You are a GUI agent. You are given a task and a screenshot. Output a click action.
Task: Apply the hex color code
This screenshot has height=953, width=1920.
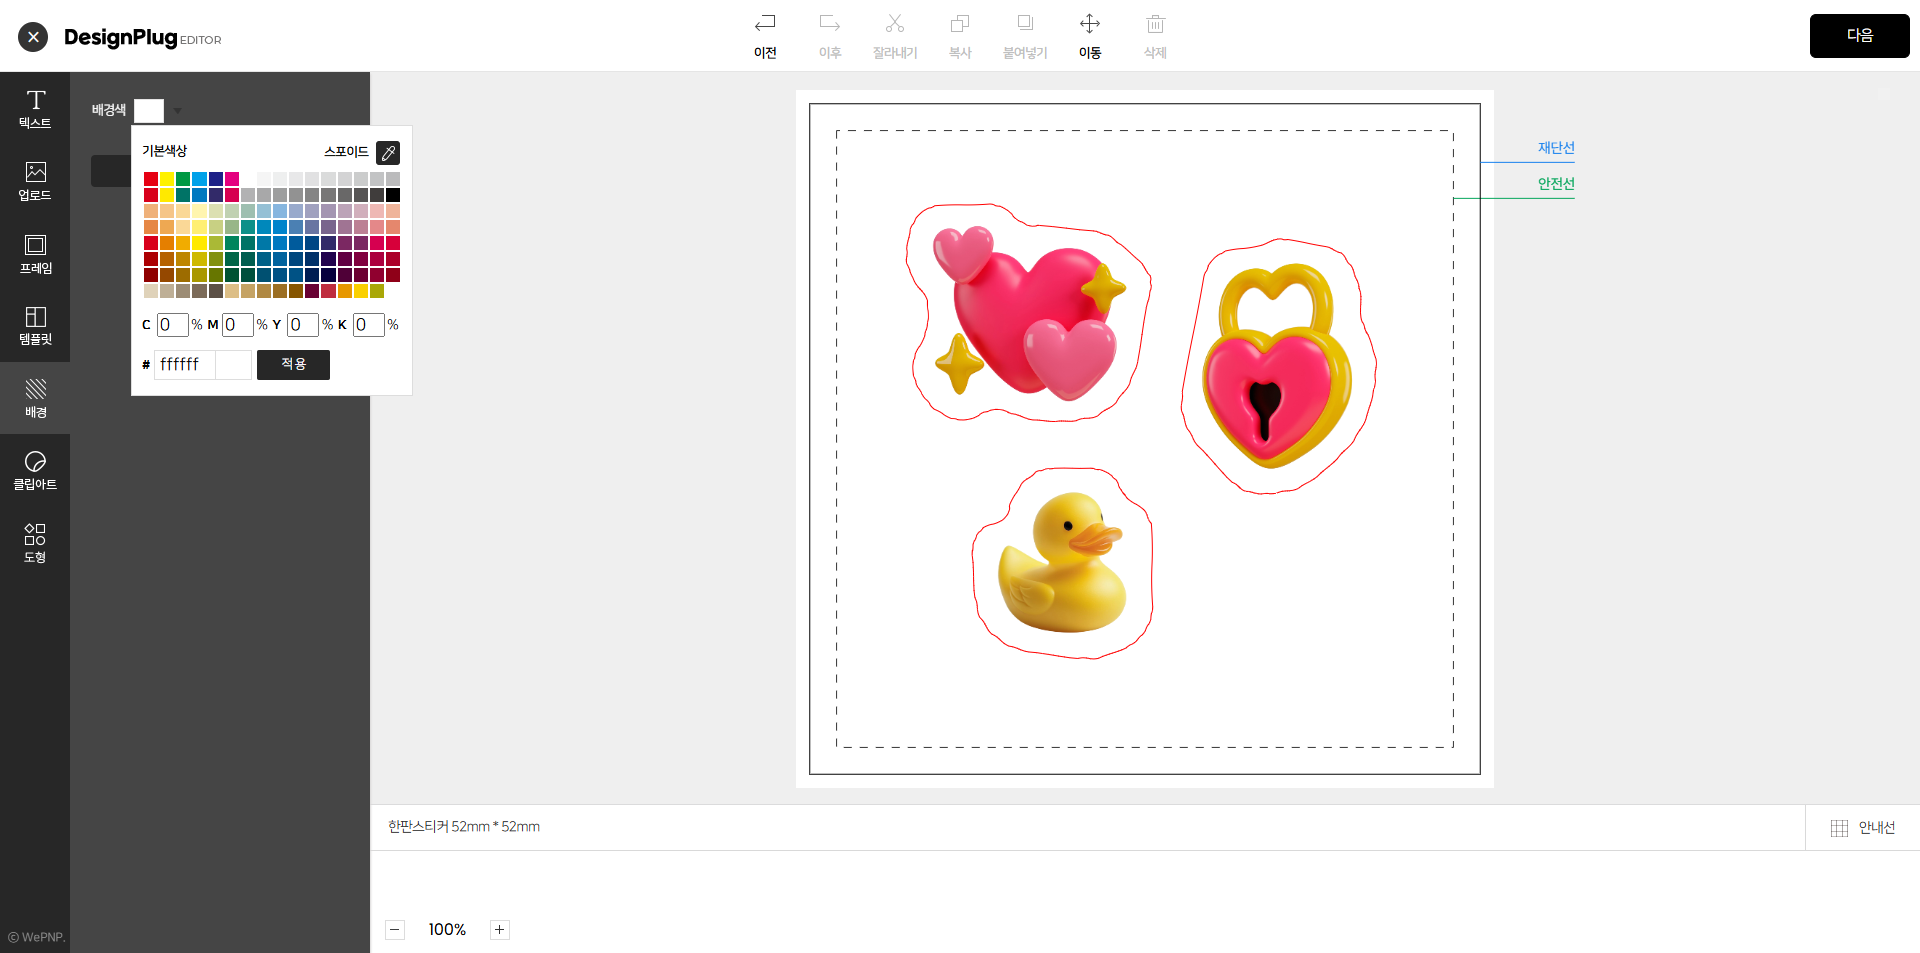point(293,365)
